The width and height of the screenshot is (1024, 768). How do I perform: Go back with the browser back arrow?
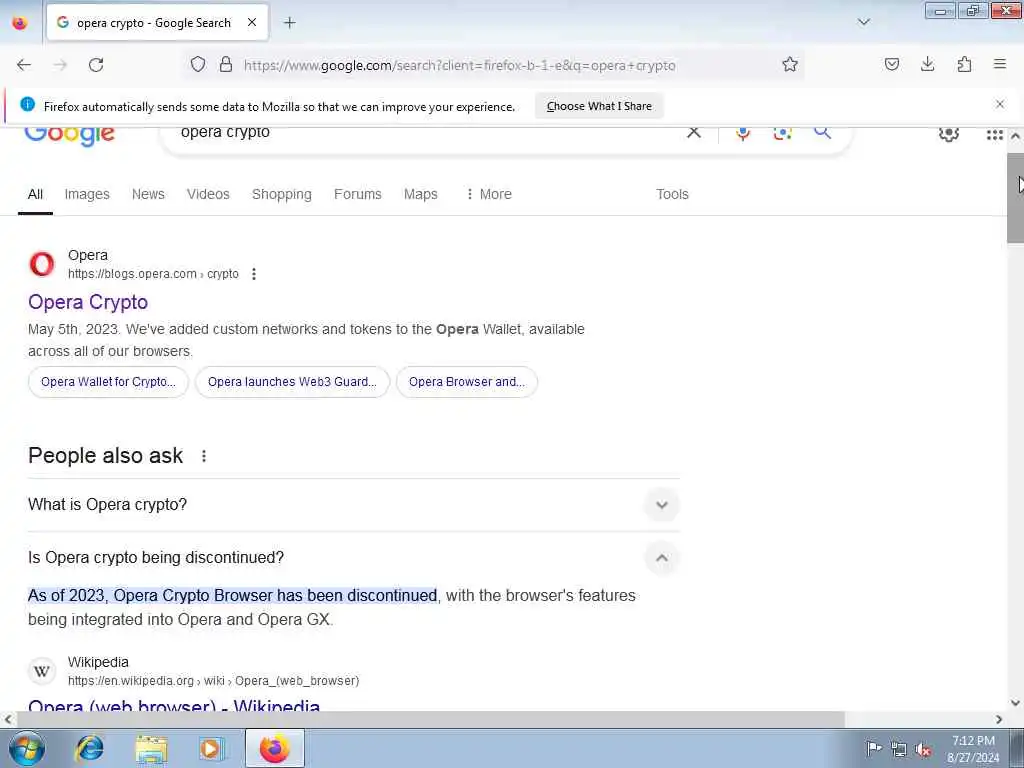pyautogui.click(x=24, y=65)
